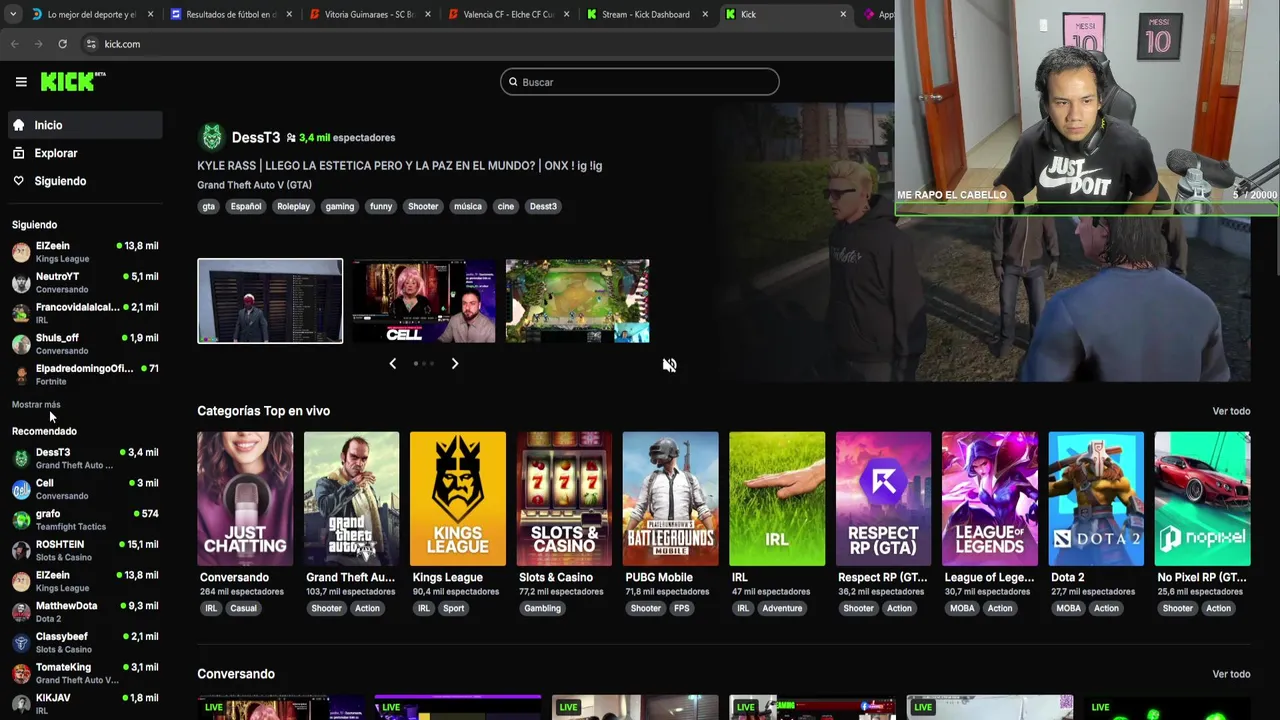Open IRL category card
Viewport: 1280px width, 720px height.
pyautogui.click(x=777, y=499)
